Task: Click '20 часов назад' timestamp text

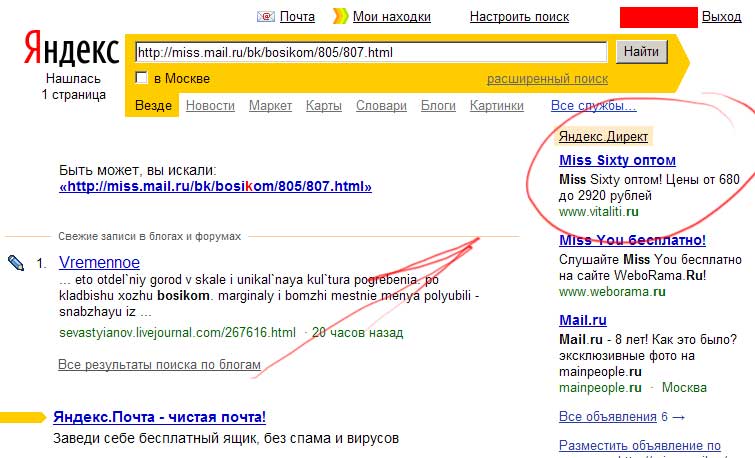Action: 357,332
